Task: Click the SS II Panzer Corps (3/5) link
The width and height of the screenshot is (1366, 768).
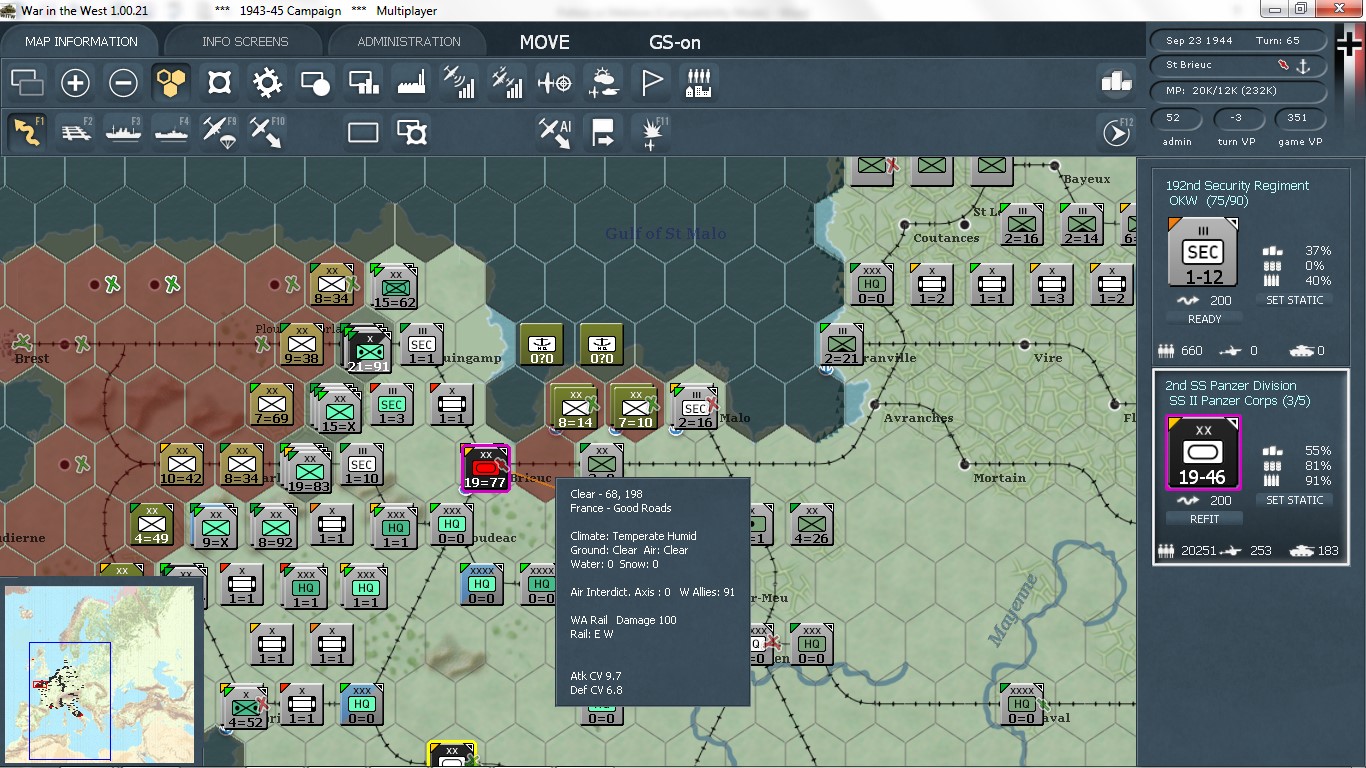Action: click(x=1240, y=401)
